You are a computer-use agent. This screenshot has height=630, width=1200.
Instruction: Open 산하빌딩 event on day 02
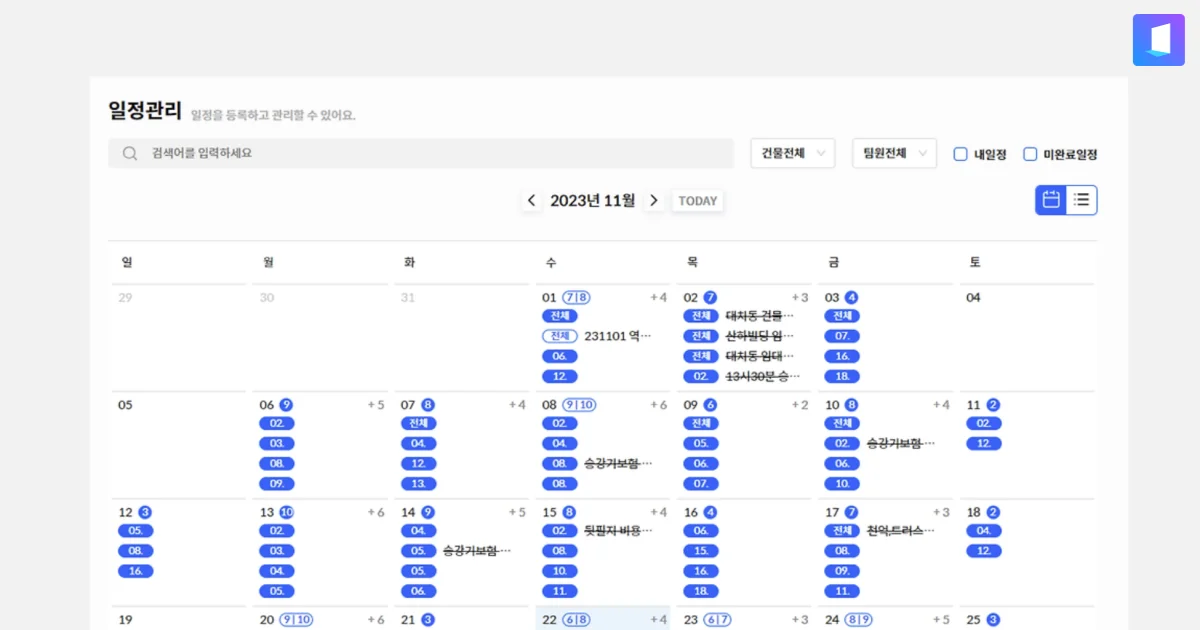coord(759,336)
